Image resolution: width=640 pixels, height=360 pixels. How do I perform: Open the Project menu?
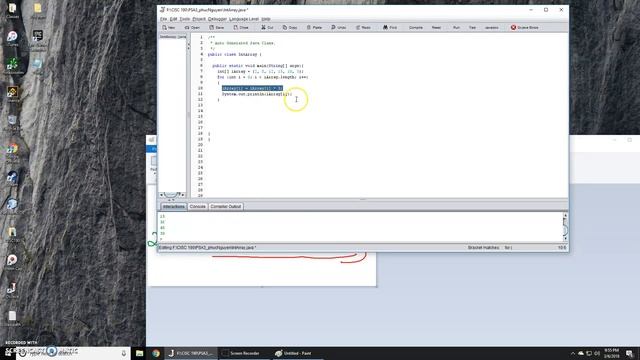[x=199, y=19]
